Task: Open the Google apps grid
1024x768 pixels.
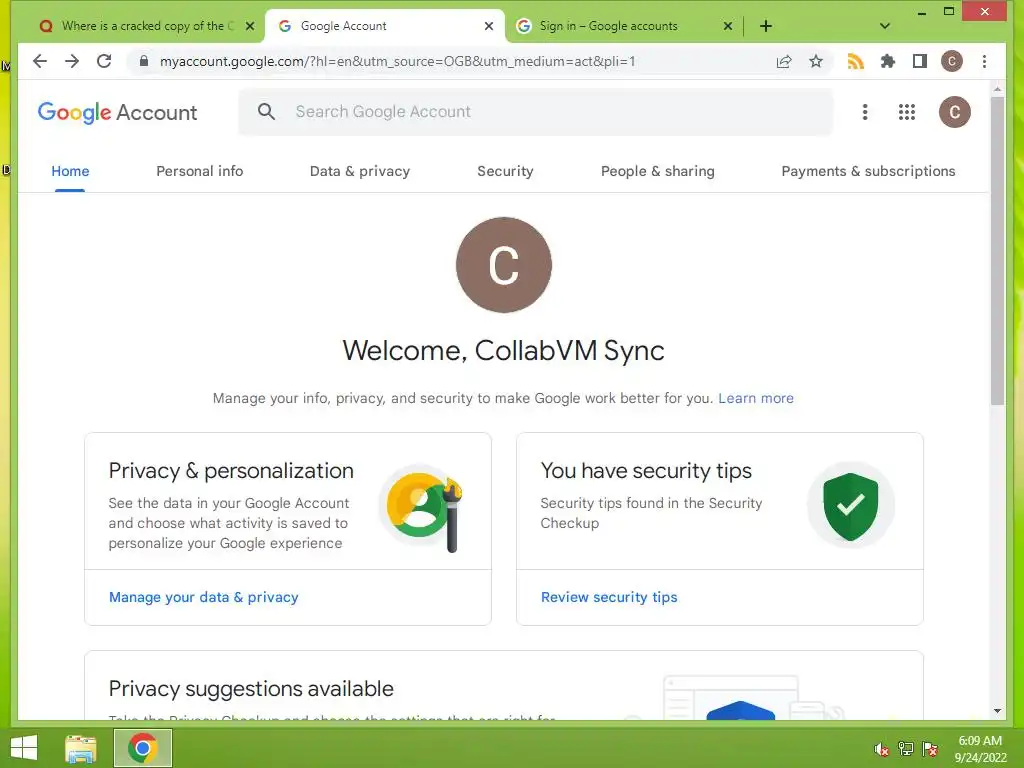Action: [x=907, y=112]
